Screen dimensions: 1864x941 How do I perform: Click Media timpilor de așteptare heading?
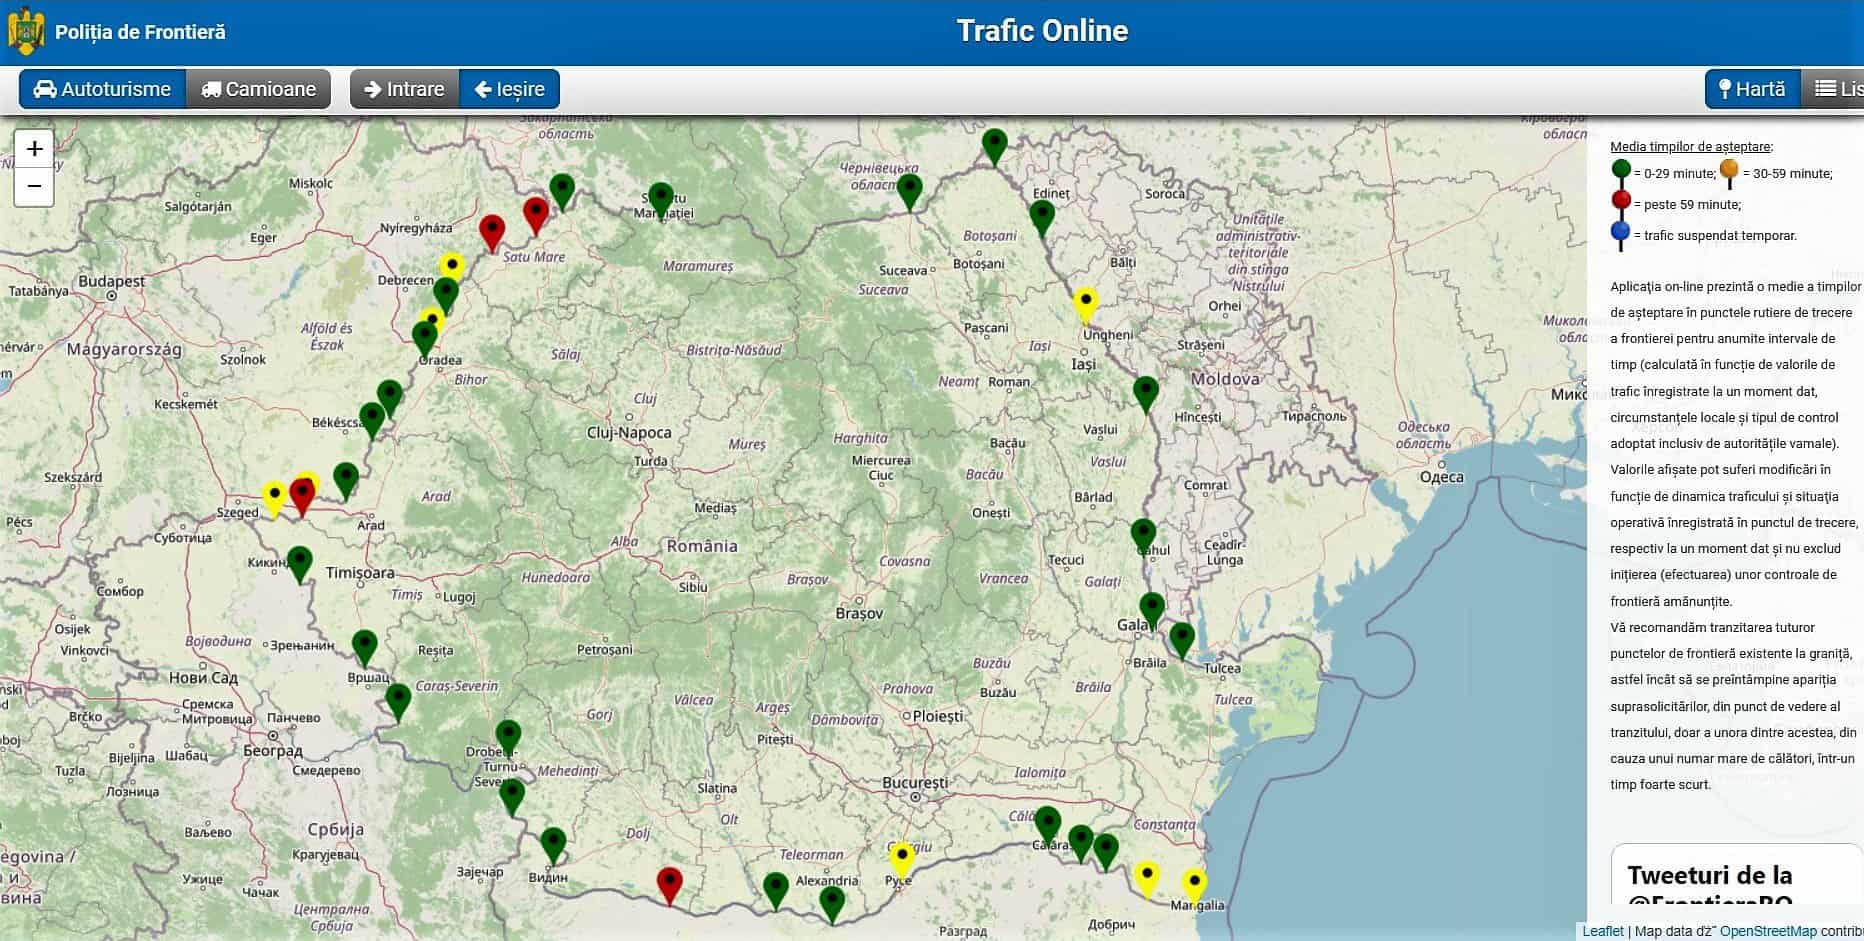click(x=1691, y=147)
